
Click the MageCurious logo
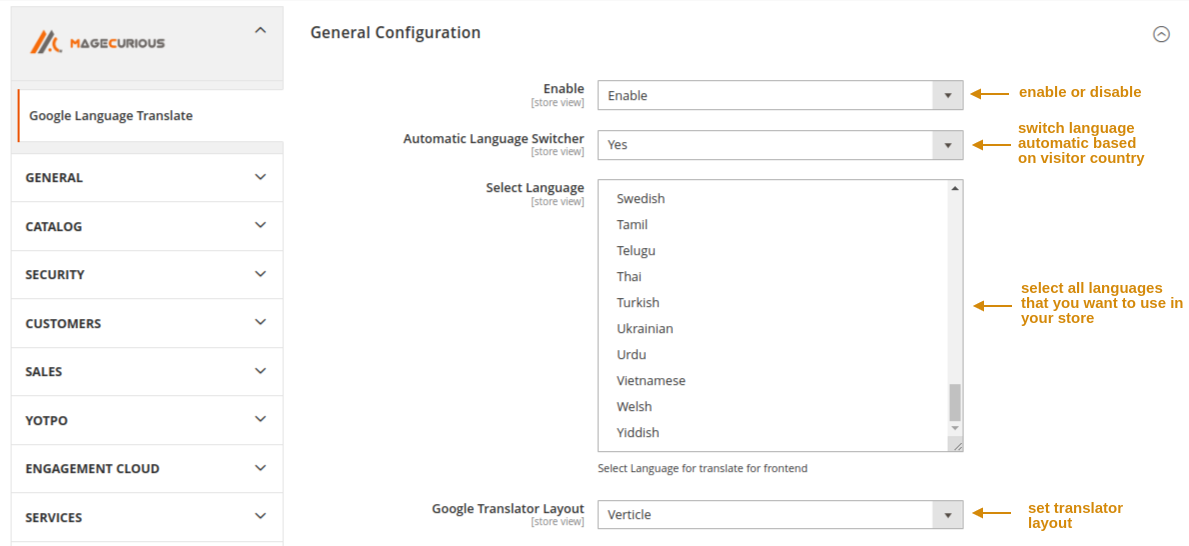[x=97, y=42]
